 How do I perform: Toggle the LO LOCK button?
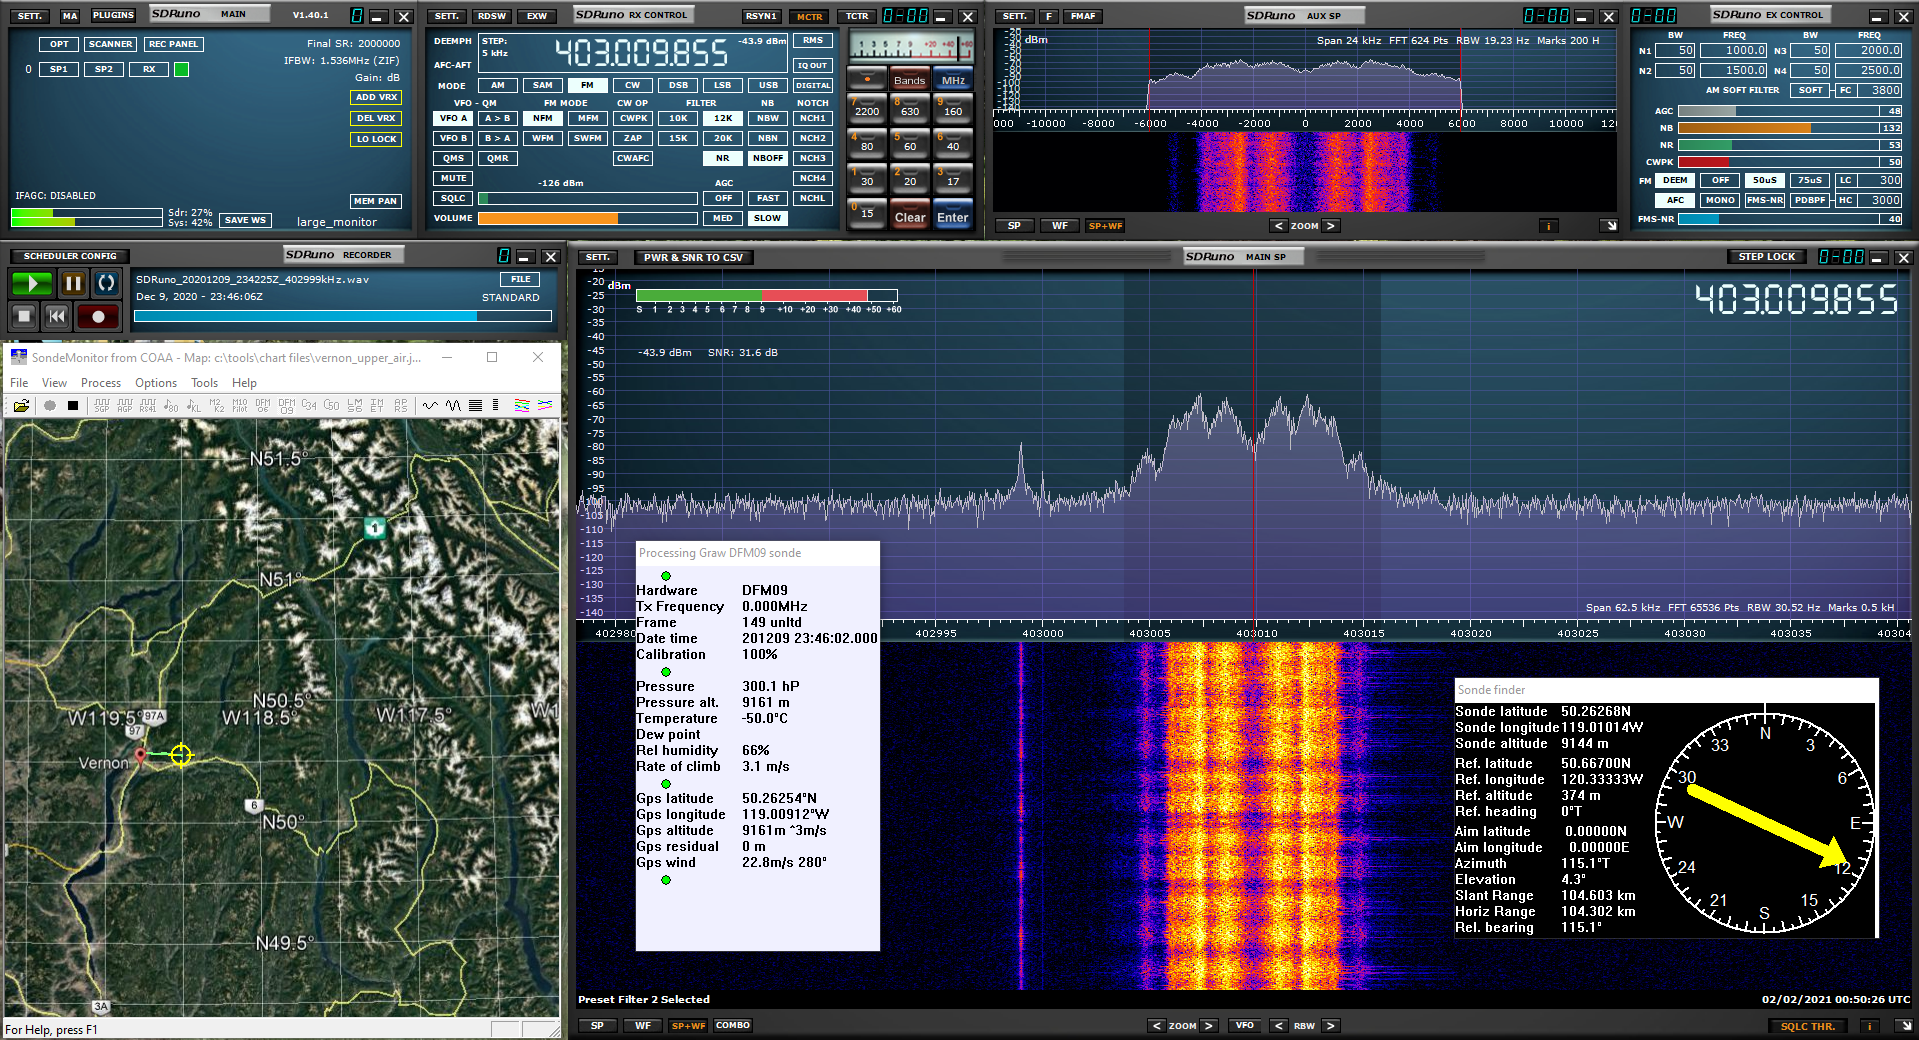pyautogui.click(x=376, y=139)
